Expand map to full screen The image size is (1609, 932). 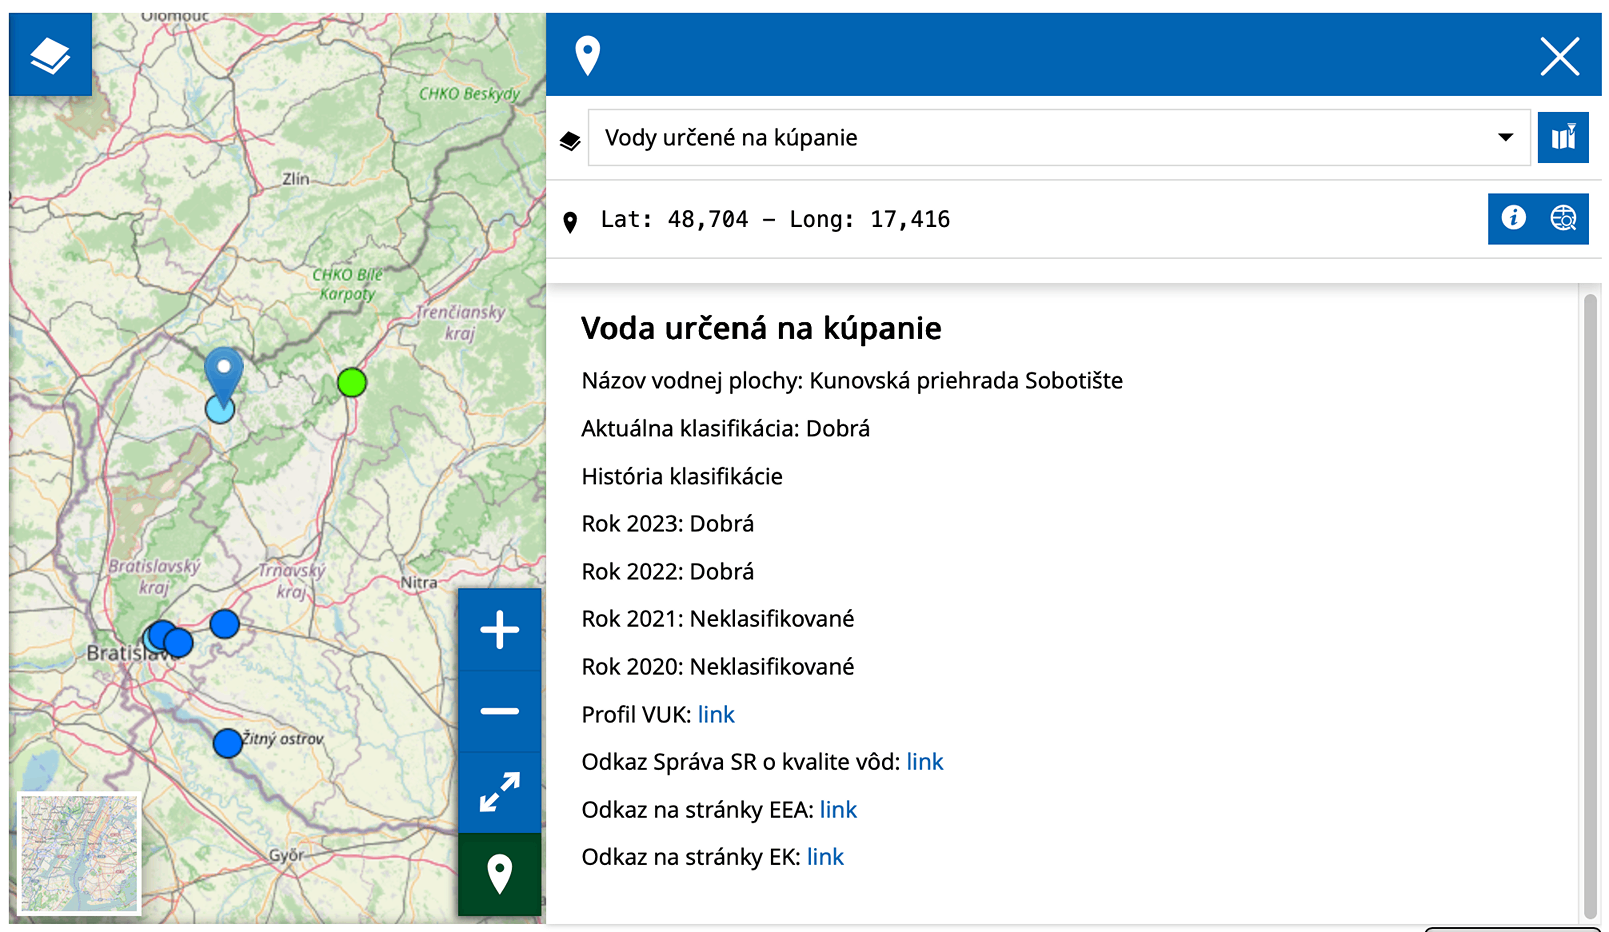click(499, 792)
